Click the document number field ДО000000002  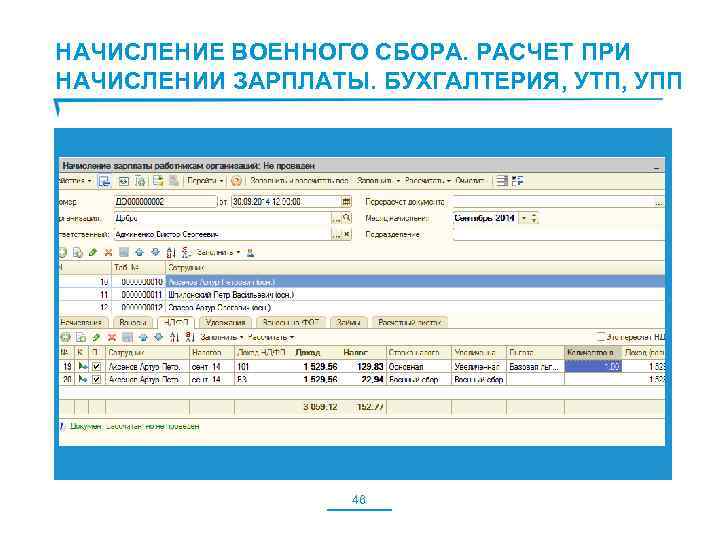click(165, 202)
